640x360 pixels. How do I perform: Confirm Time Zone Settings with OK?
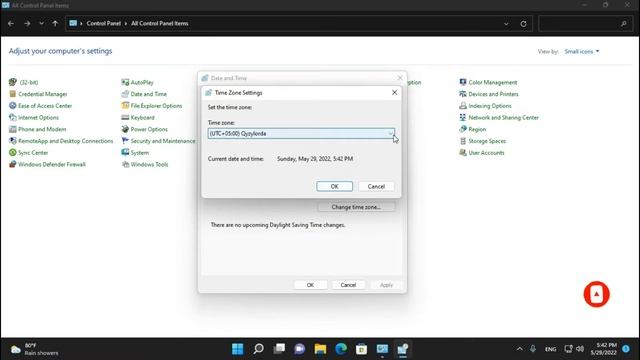(334, 186)
